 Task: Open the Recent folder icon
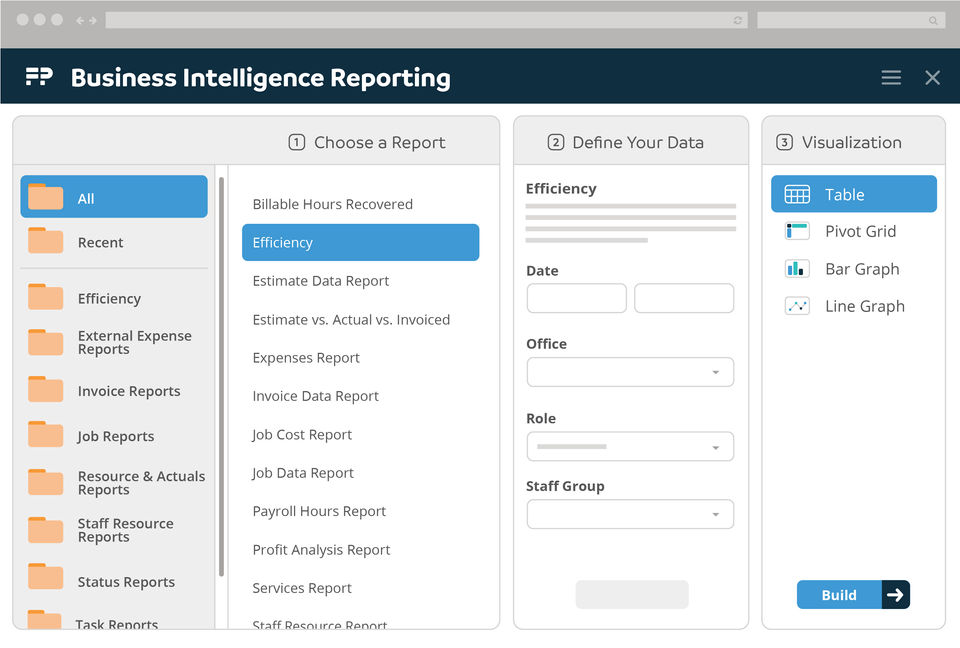click(x=46, y=242)
